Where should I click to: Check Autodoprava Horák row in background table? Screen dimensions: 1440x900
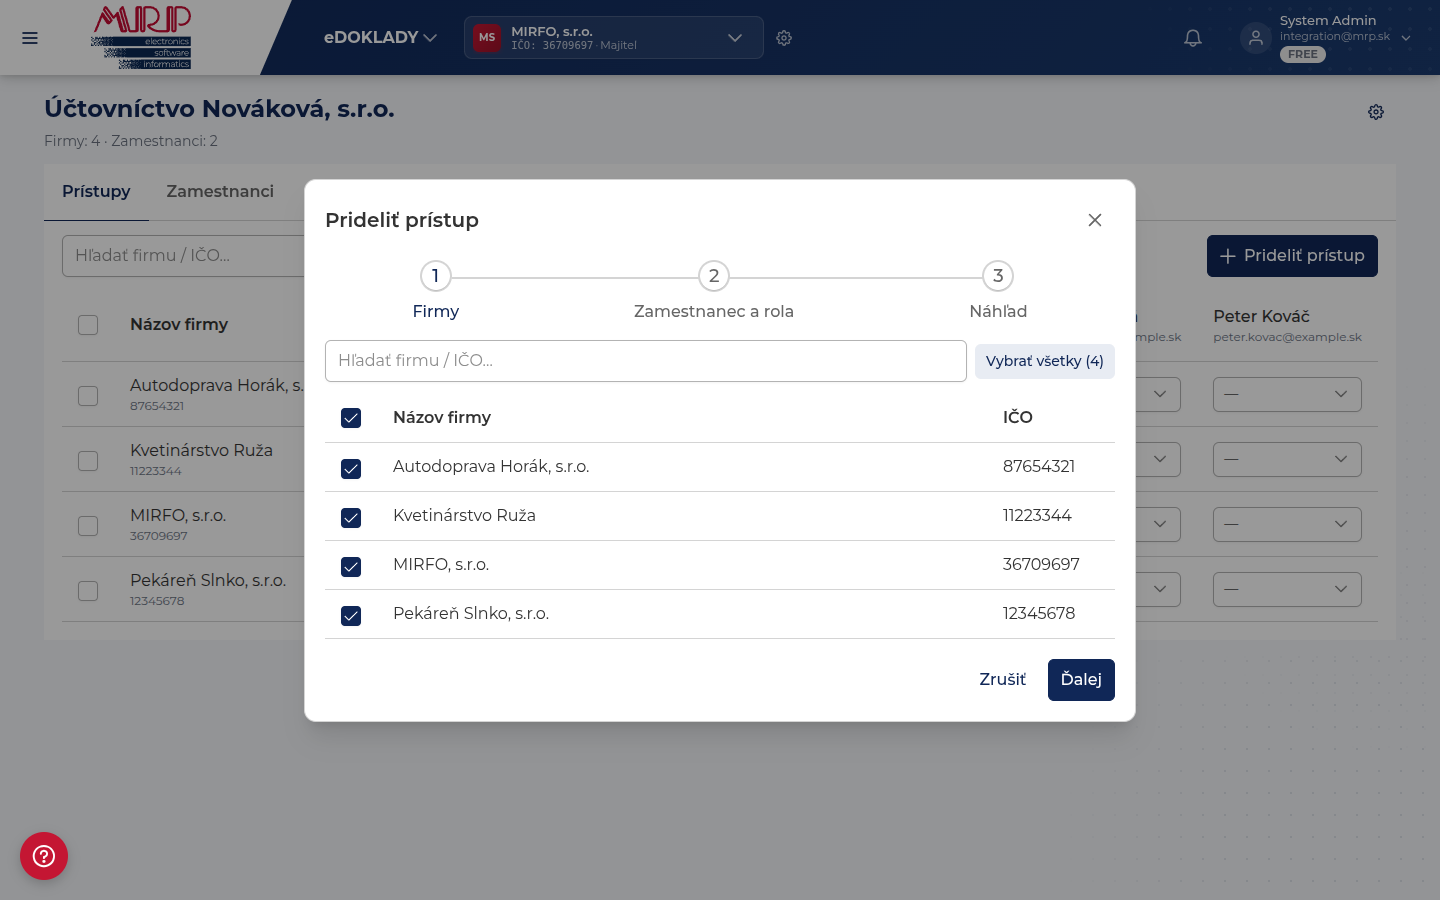(x=88, y=395)
